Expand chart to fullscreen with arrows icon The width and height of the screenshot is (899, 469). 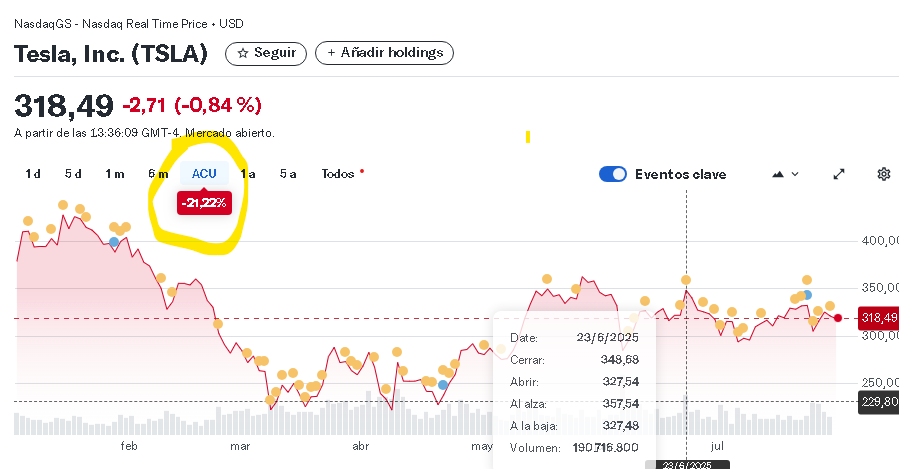click(839, 174)
